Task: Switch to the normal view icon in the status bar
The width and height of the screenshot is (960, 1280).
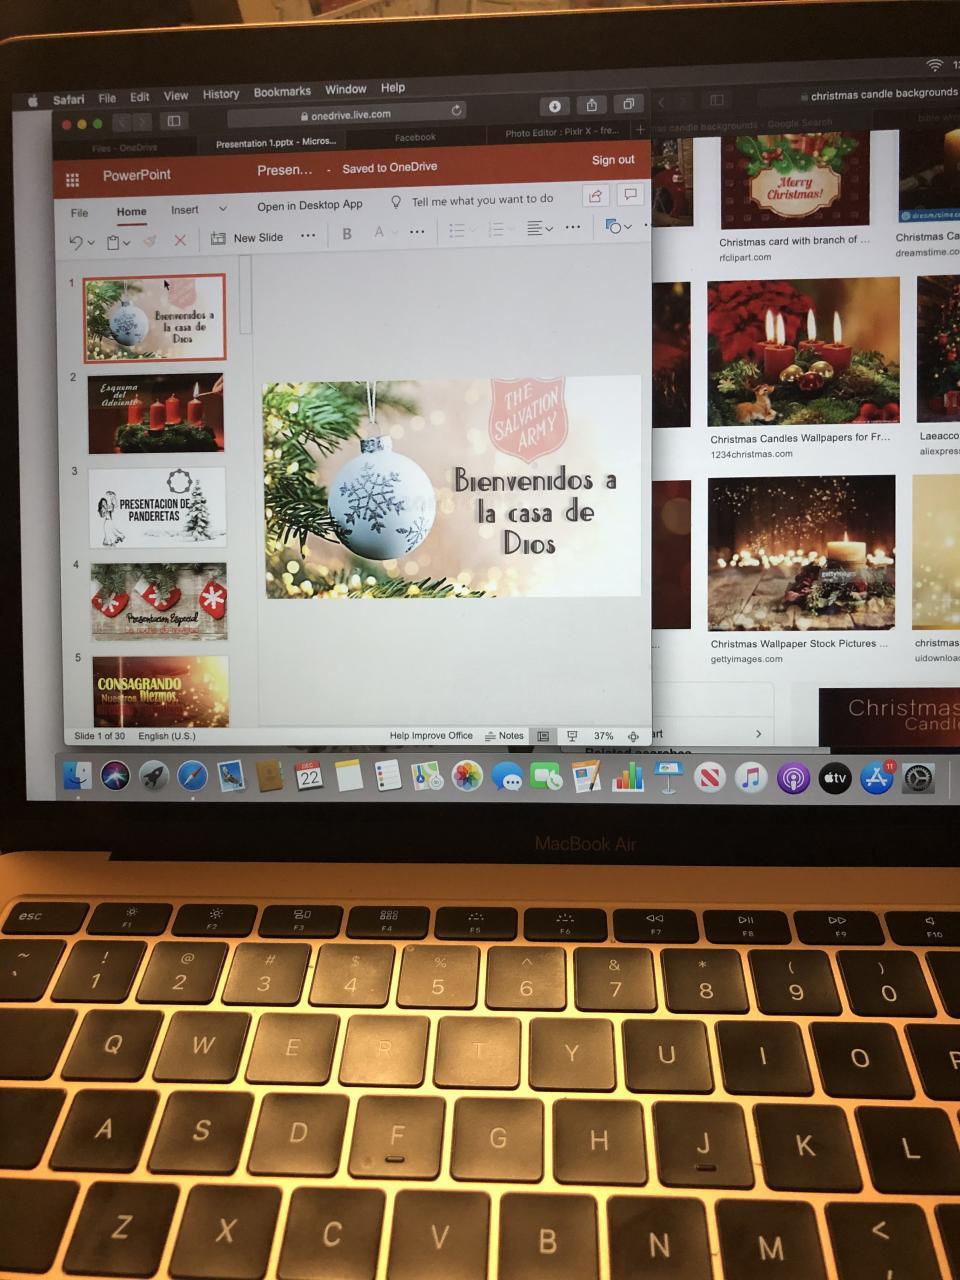Action: [543, 736]
